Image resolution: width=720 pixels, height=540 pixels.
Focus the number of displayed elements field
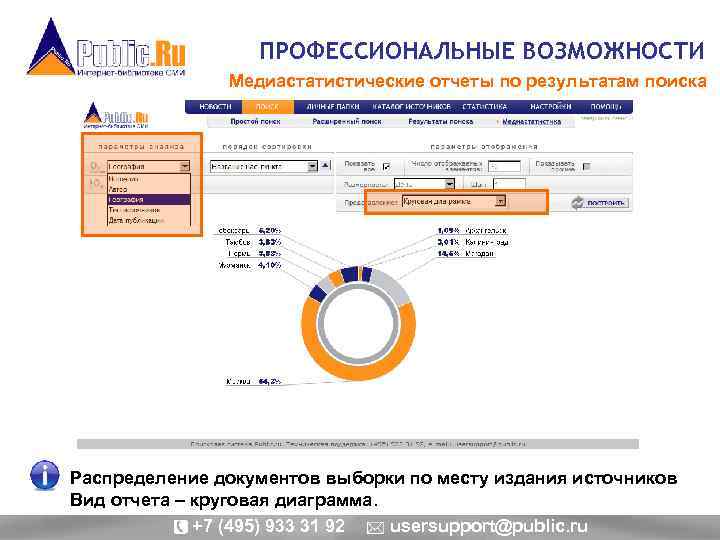[x=504, y=166]
